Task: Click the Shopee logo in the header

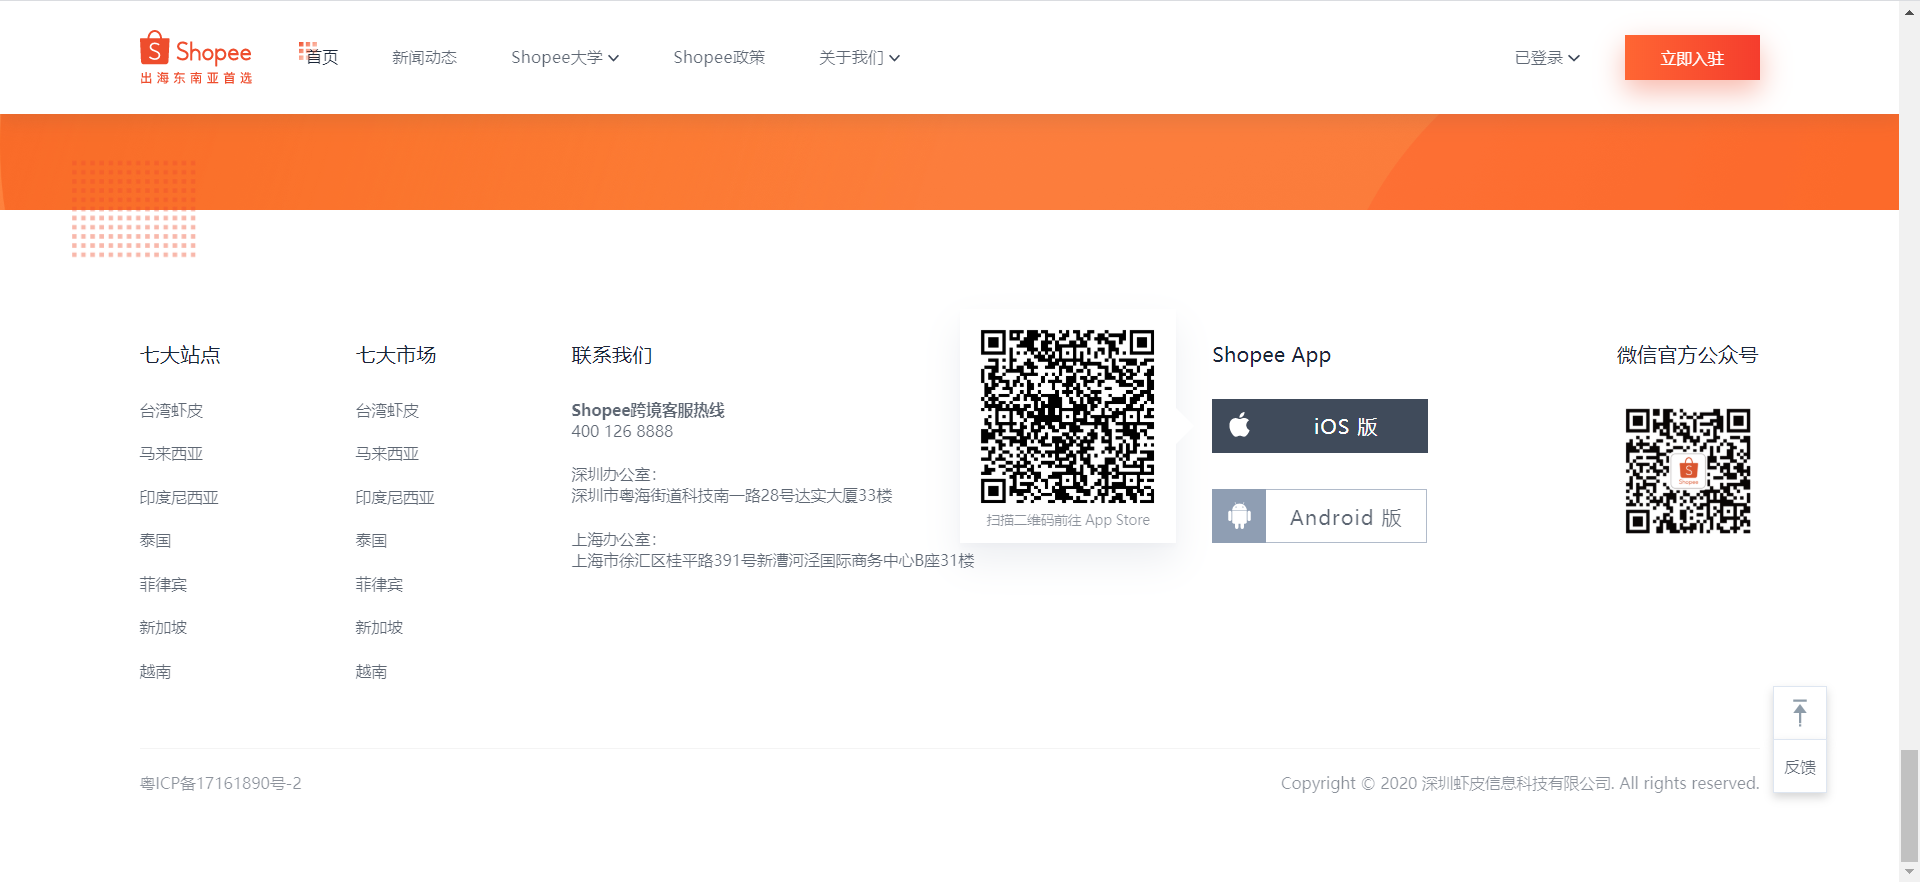Action: coord(196,57)
